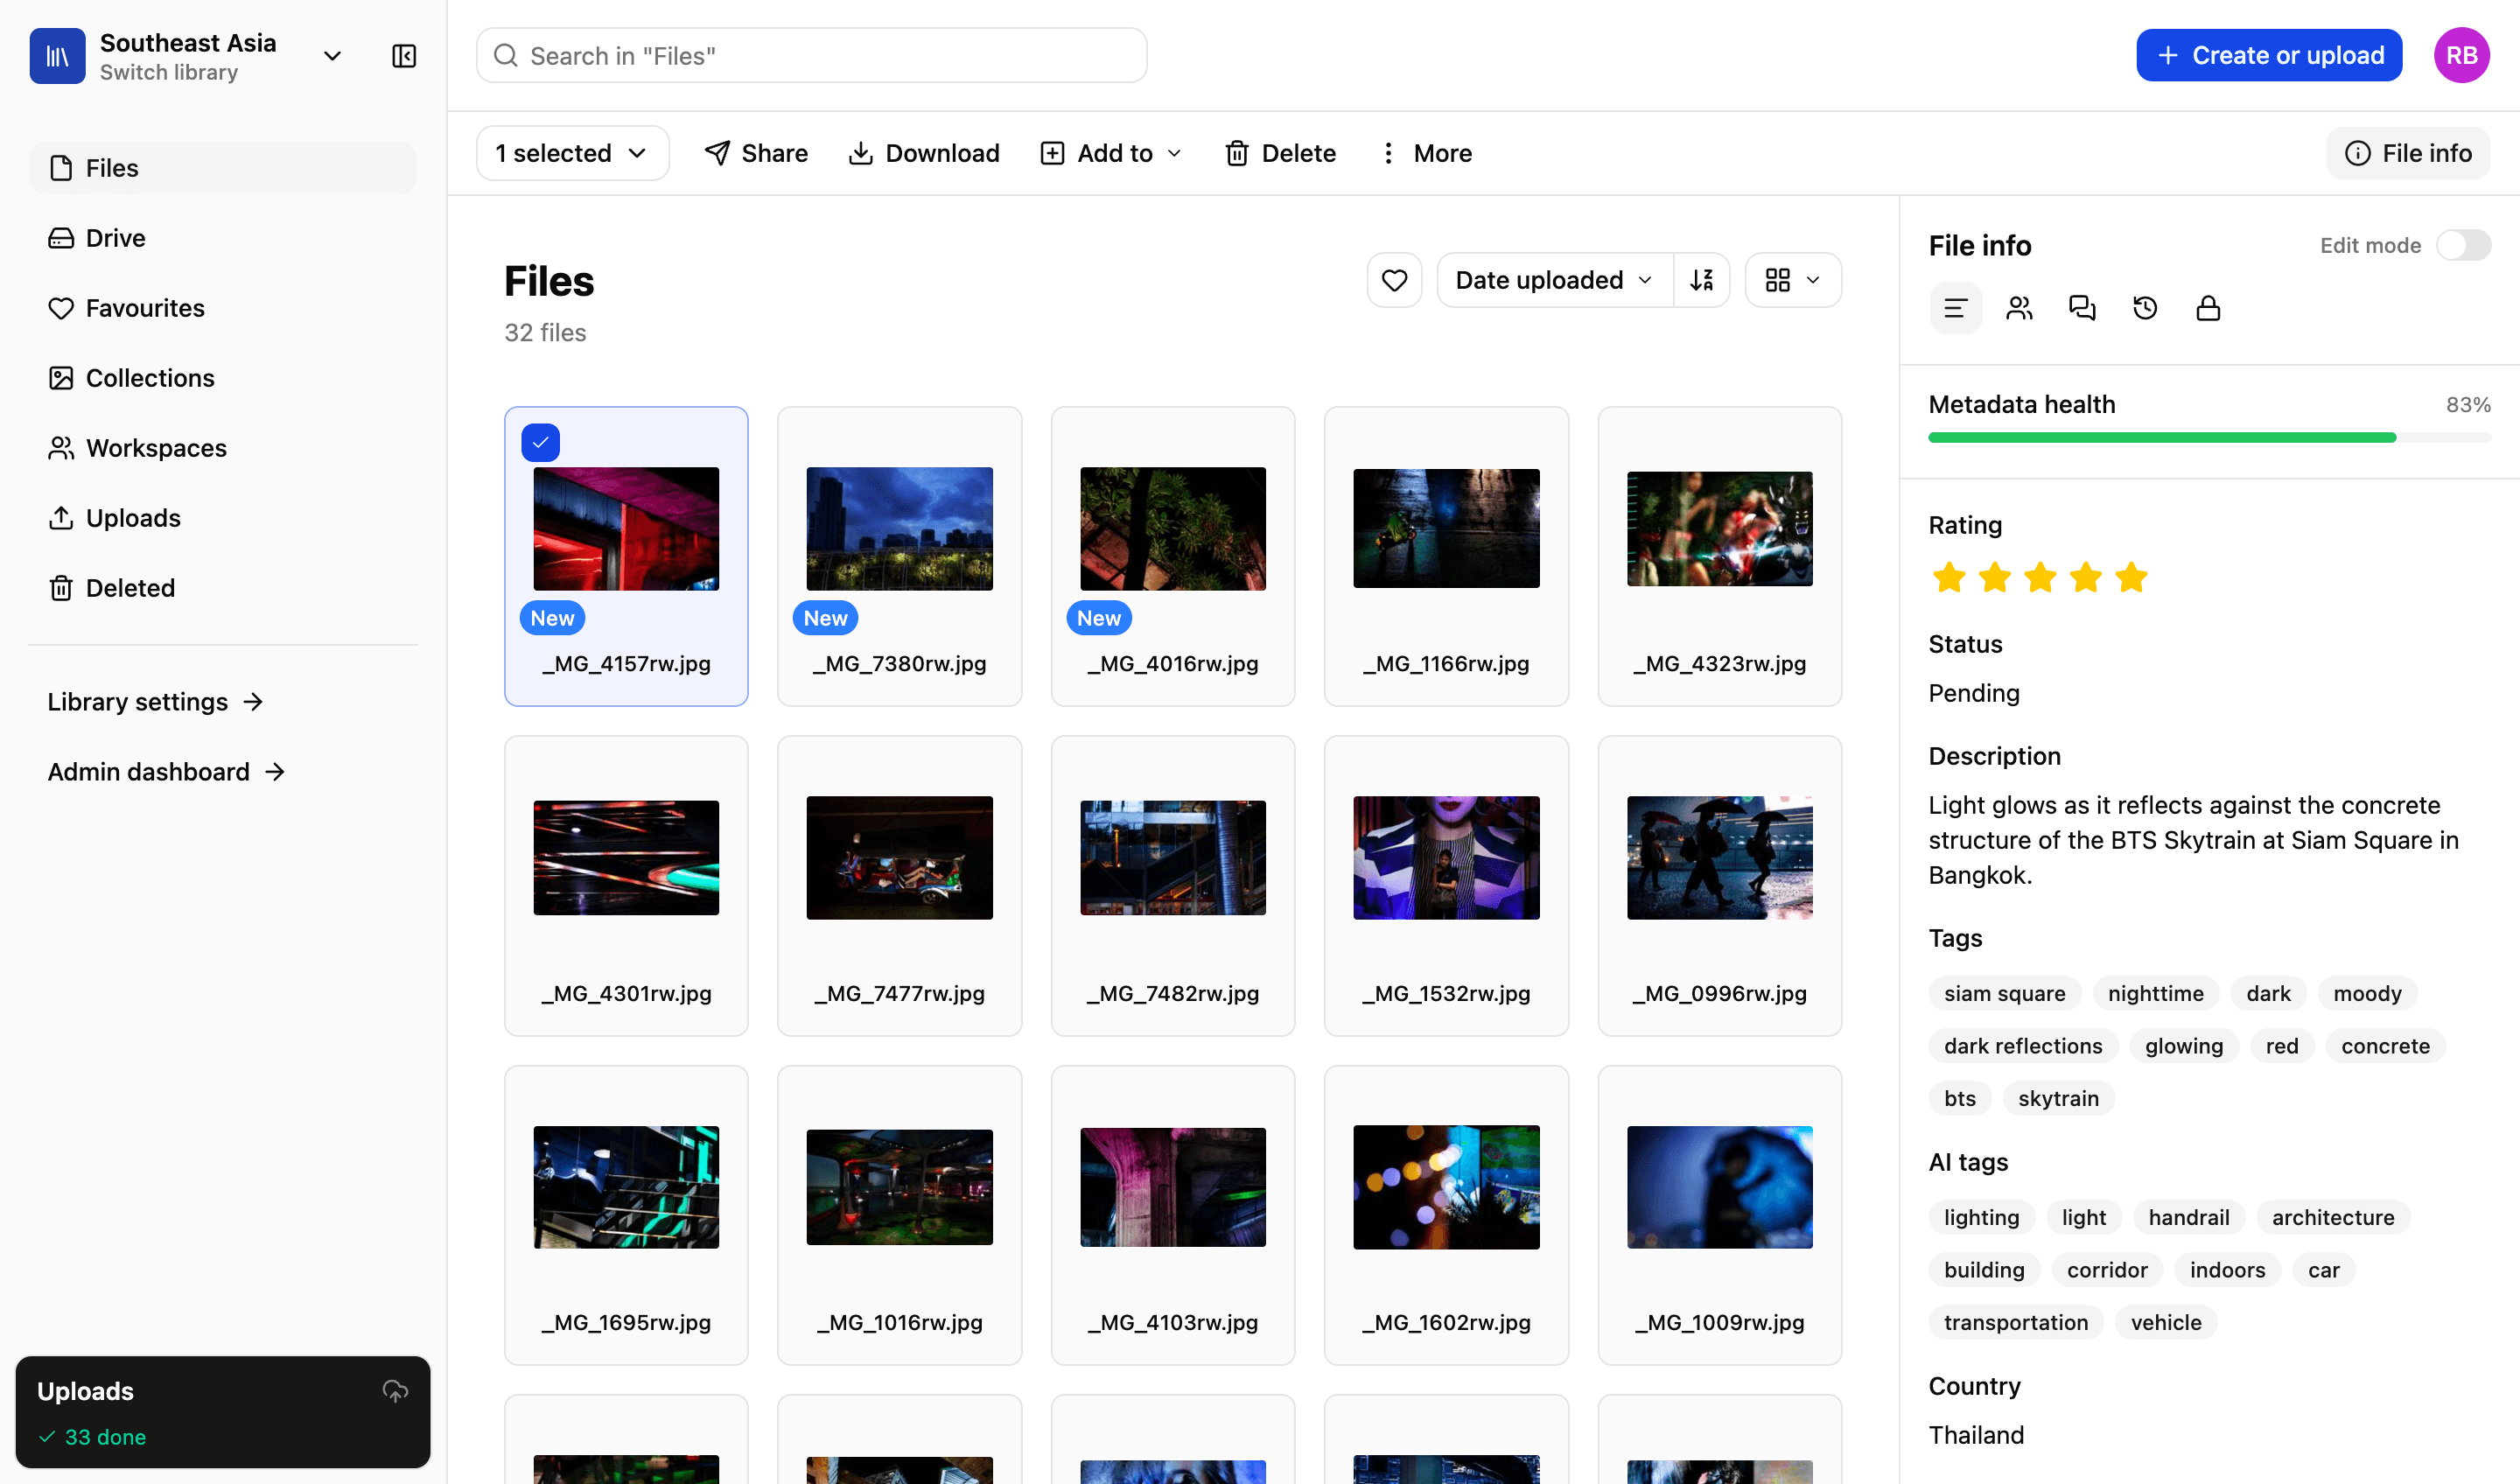Click the search in Files field
Screen dimensions: 2520x1484
811,56
